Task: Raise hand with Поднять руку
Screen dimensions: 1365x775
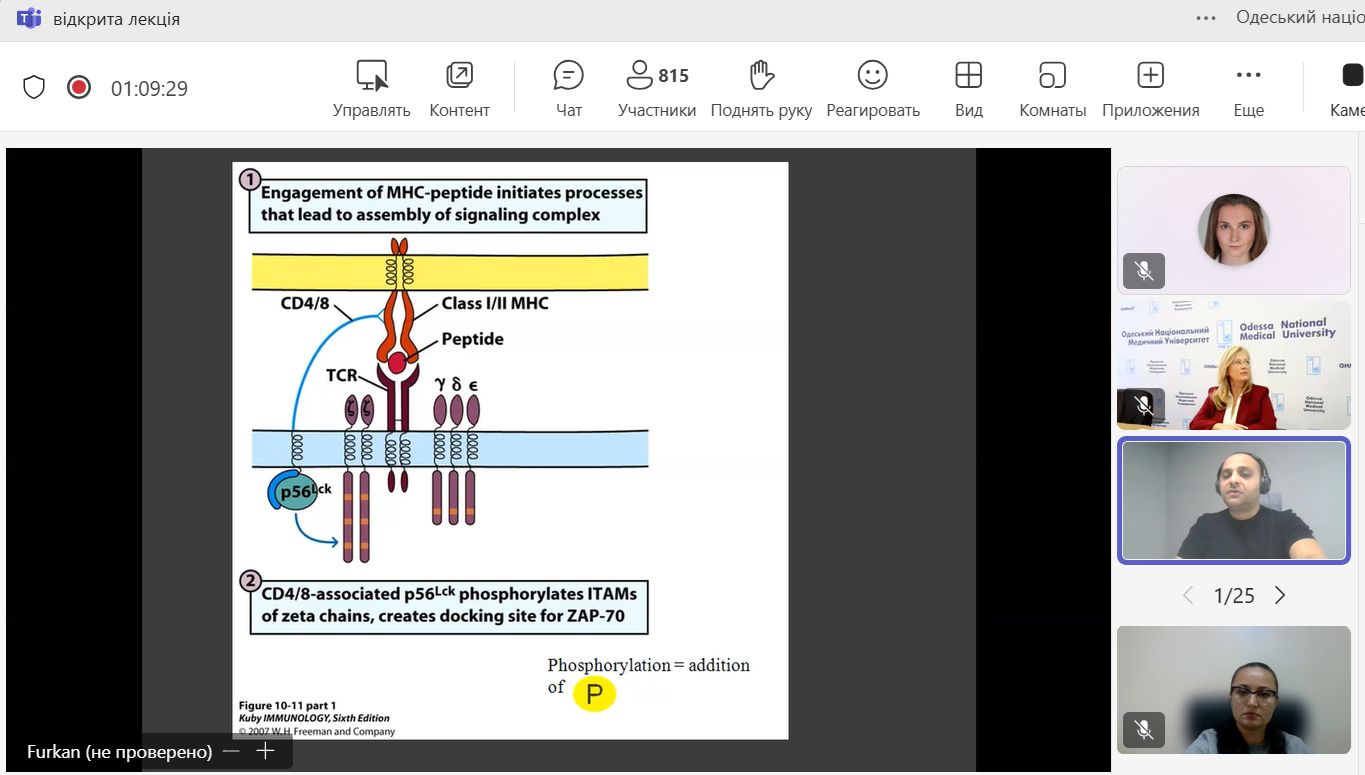Action: coord(761,77)
